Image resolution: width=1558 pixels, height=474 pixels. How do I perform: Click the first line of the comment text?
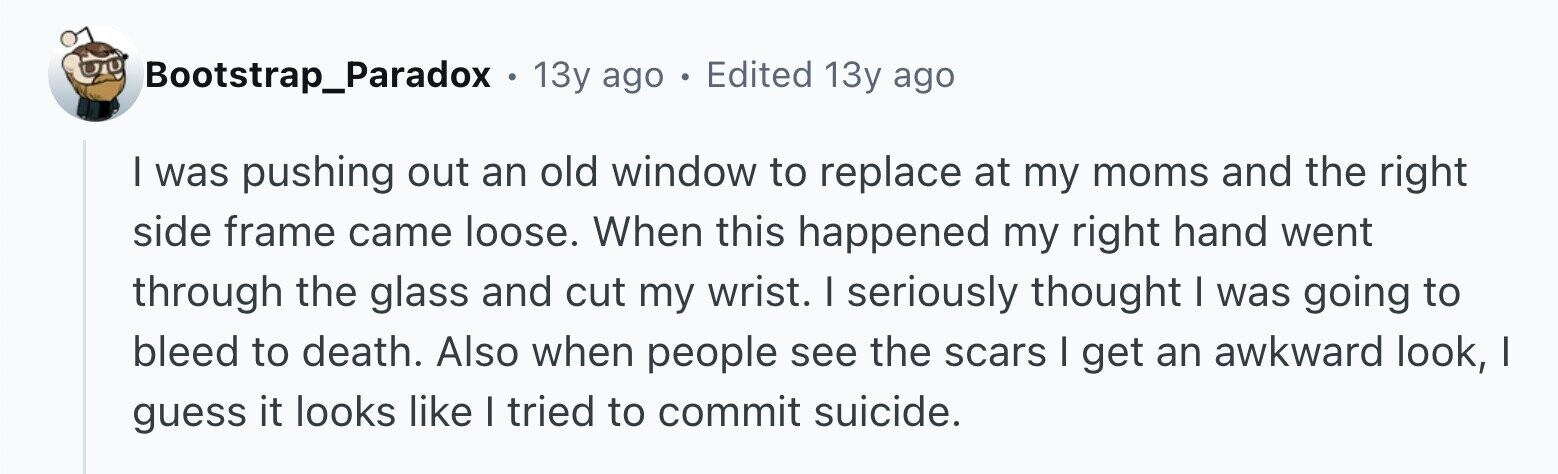[x=799, y=173]
